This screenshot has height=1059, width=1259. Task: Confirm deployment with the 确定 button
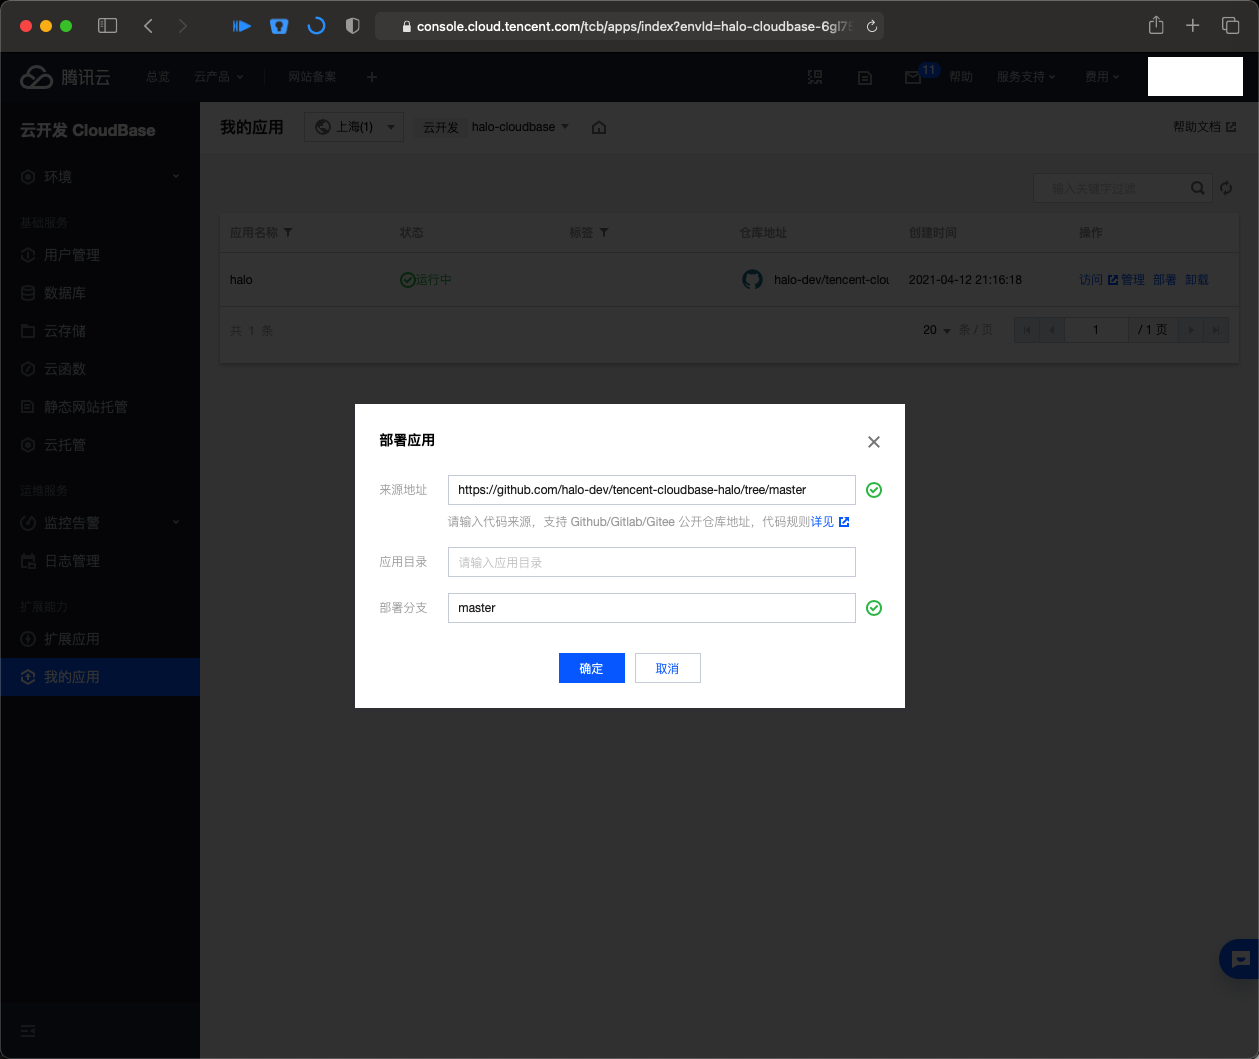tap(591, 667)
